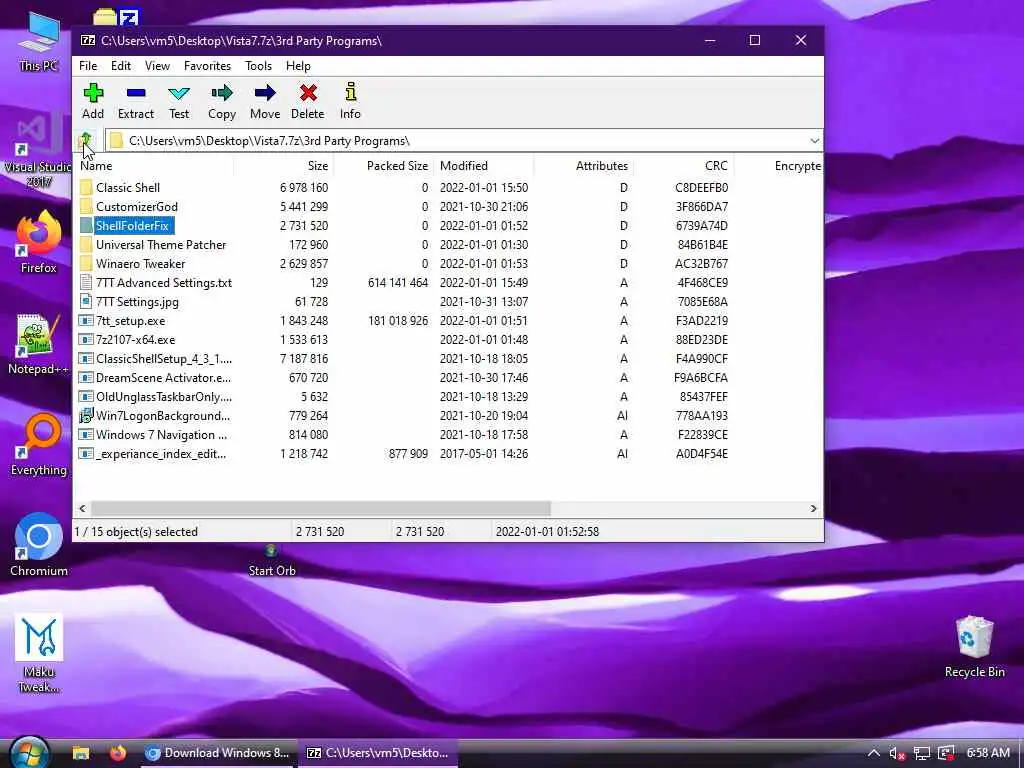The width and height of the screenshot is (1024, 768).
Task: Select the CustomizerGod folder icon
Action: coord(86,206)
